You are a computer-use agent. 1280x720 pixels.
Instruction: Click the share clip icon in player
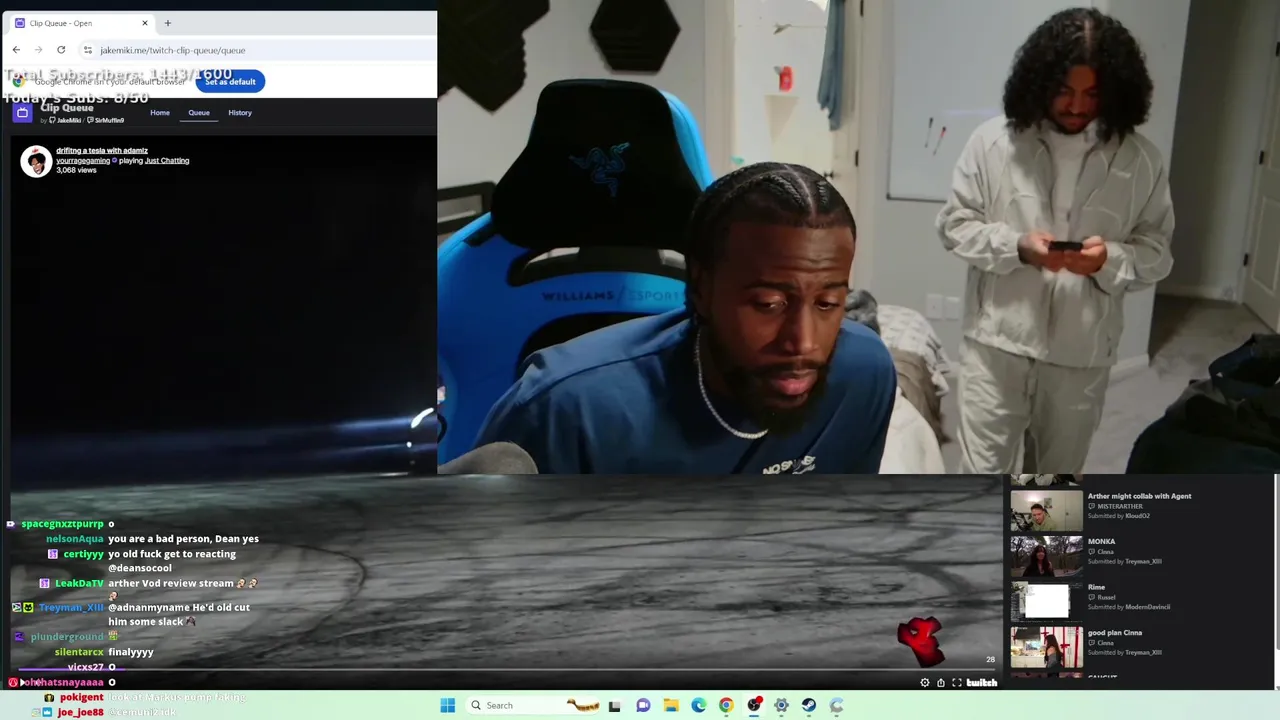click(x=941, y=683)
